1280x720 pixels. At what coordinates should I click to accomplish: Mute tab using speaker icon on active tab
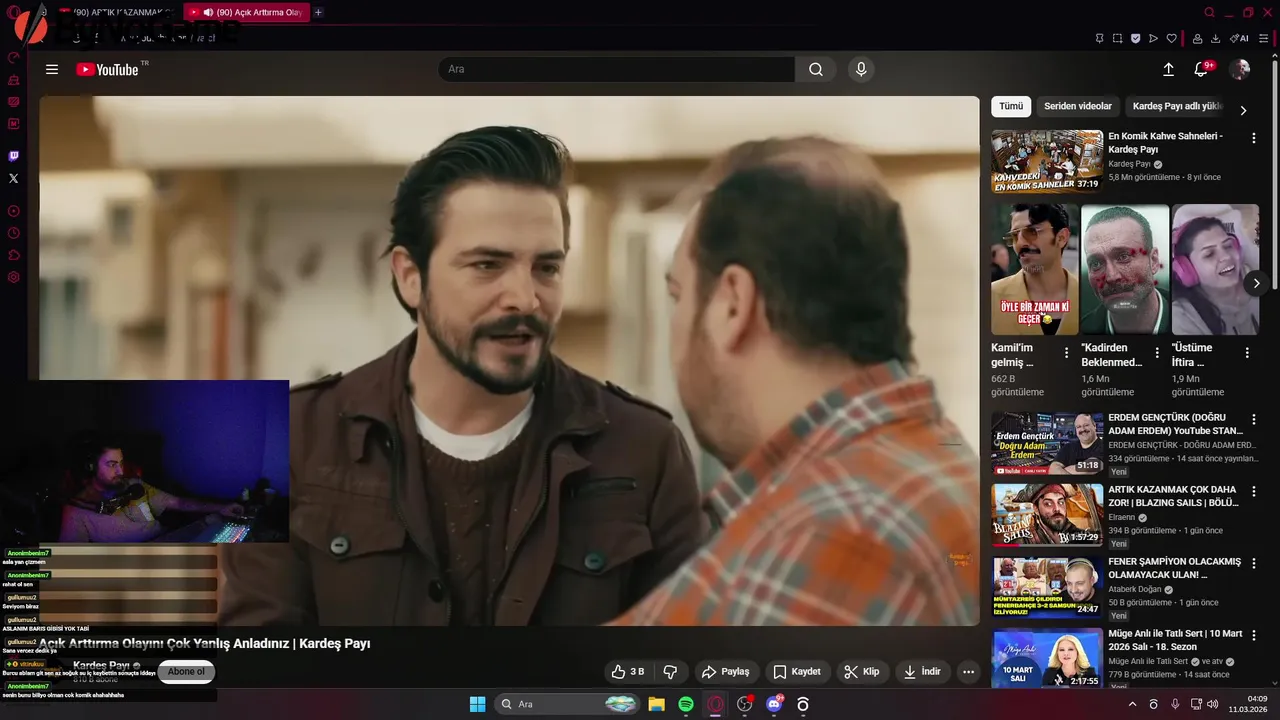click(208, 12)
